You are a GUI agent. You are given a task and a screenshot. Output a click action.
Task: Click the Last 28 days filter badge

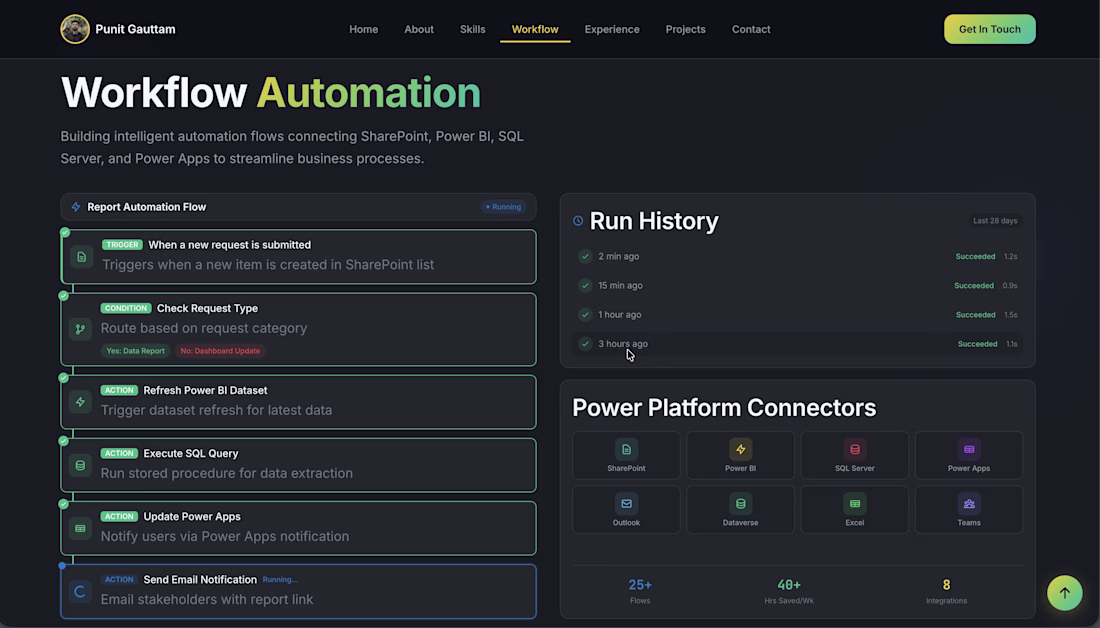(995, 220)
